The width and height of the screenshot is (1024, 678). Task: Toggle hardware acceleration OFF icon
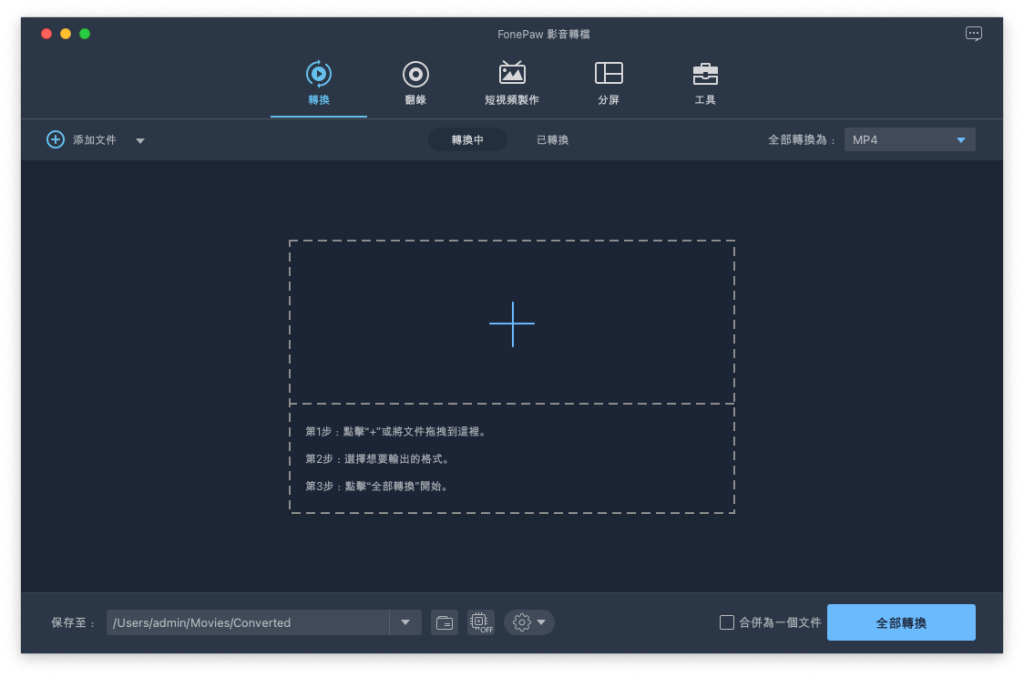pos(481,622)
